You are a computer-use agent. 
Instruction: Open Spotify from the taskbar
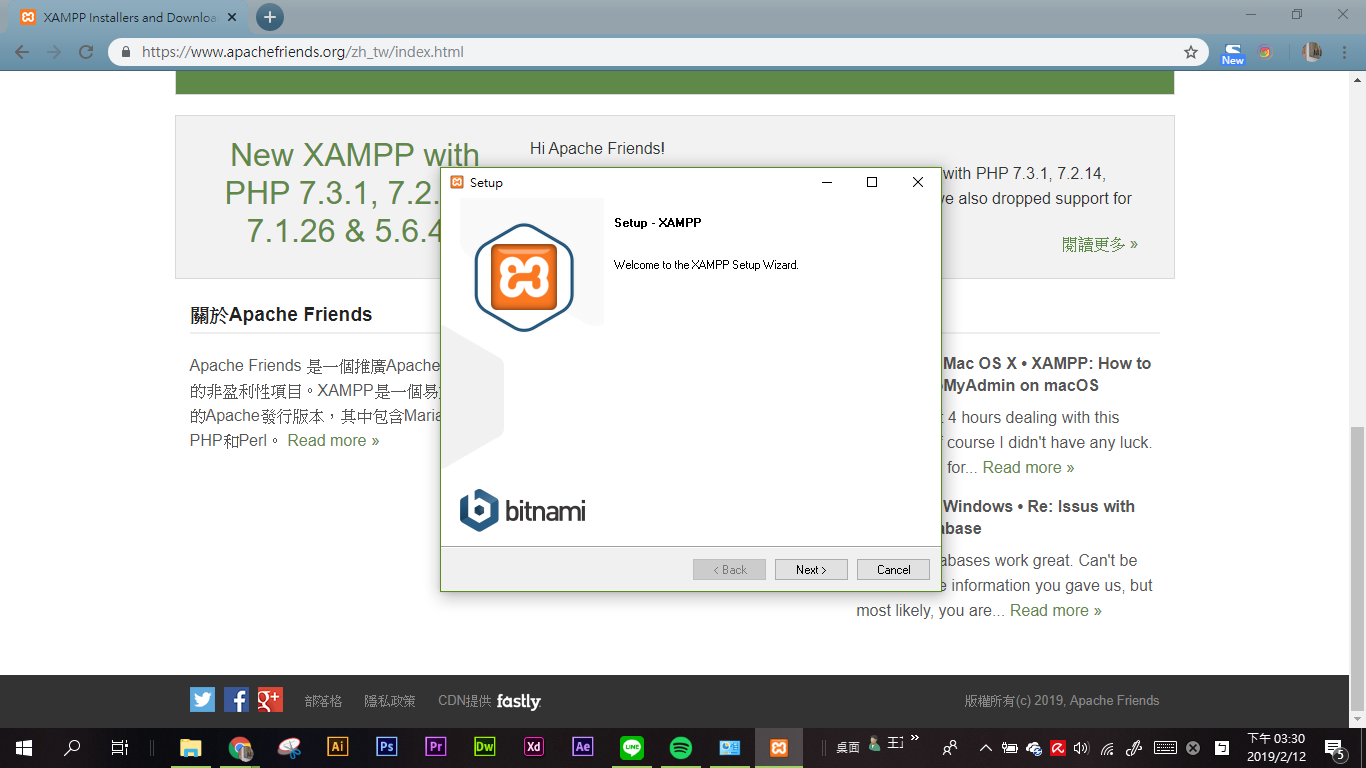pyautogui.click(x=681, y=747)
